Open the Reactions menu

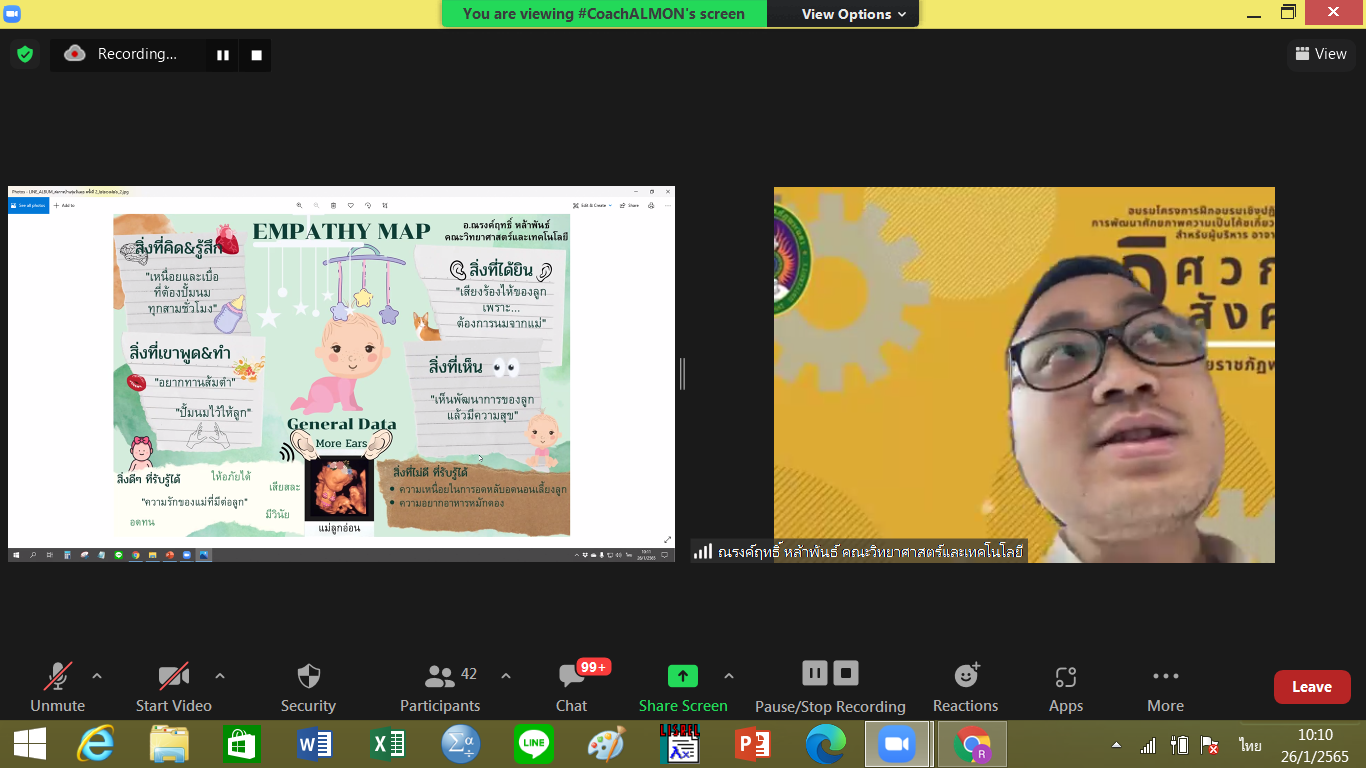pyautogui.click(x=966, y=688)
